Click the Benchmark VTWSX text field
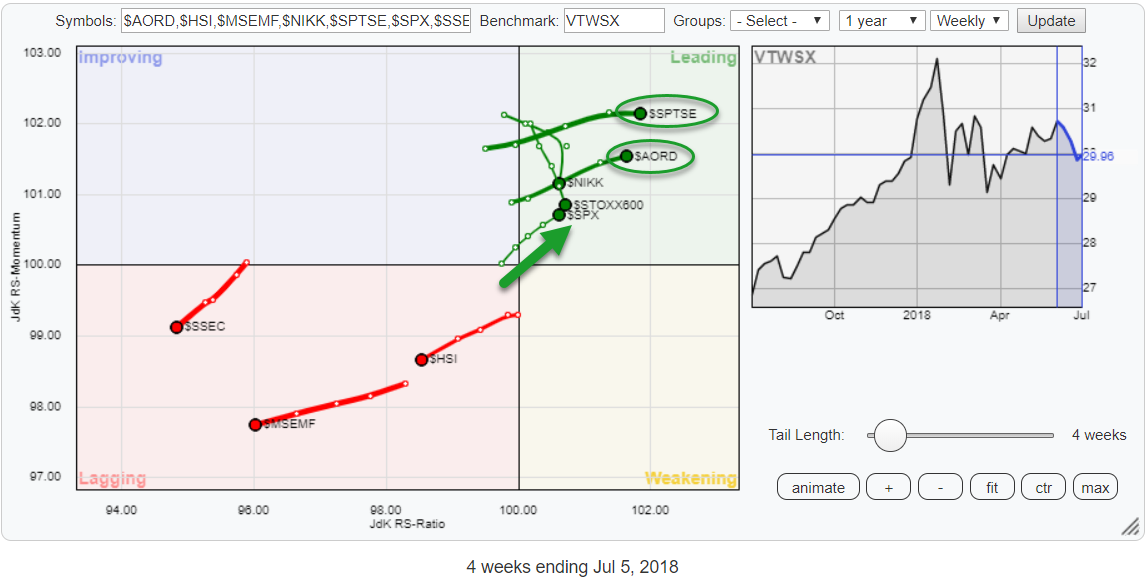Screen dimensions: 1147x581 click(614, 20)
